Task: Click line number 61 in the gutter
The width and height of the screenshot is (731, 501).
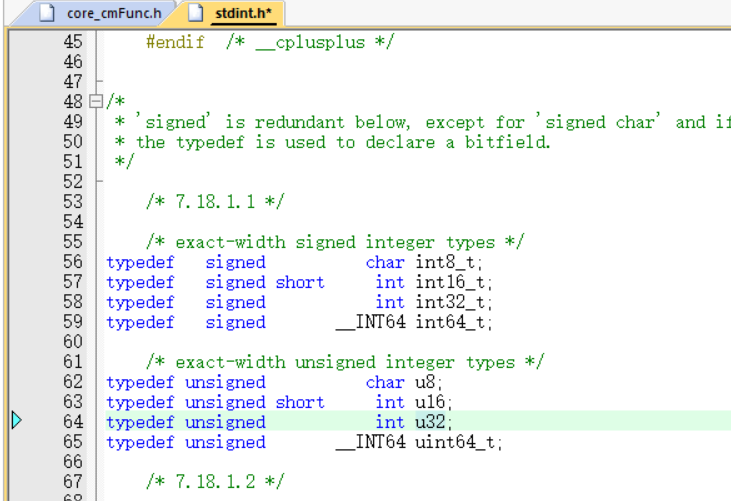Action: (x=73, y=362)
